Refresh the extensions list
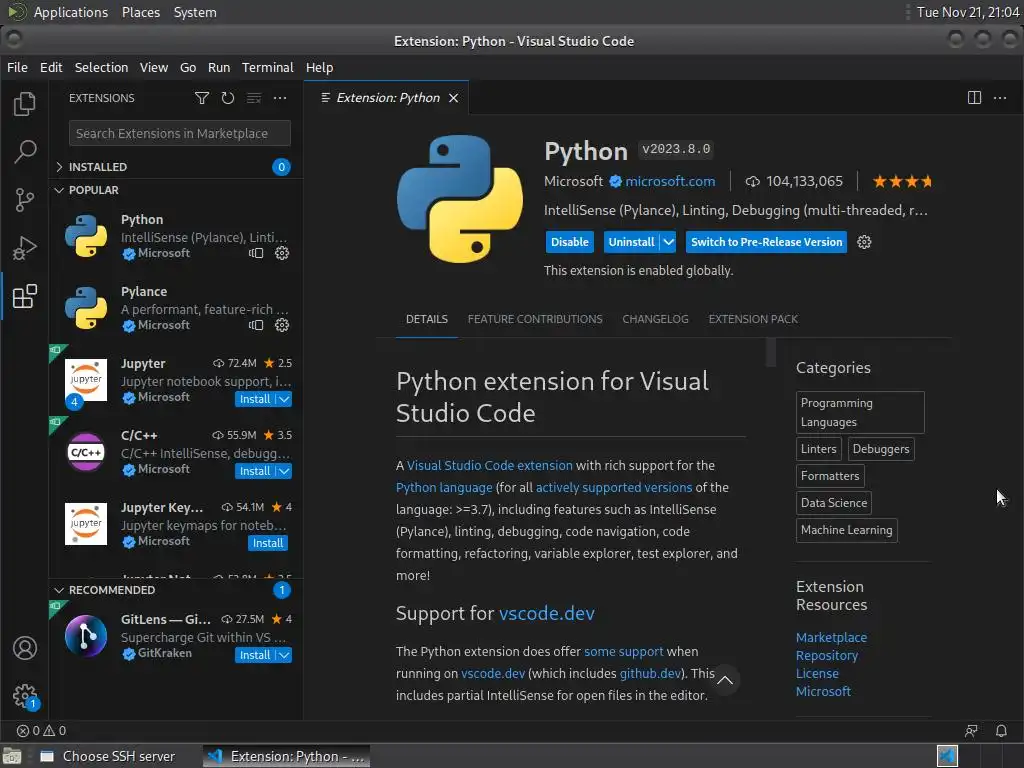 pos(228,98)
